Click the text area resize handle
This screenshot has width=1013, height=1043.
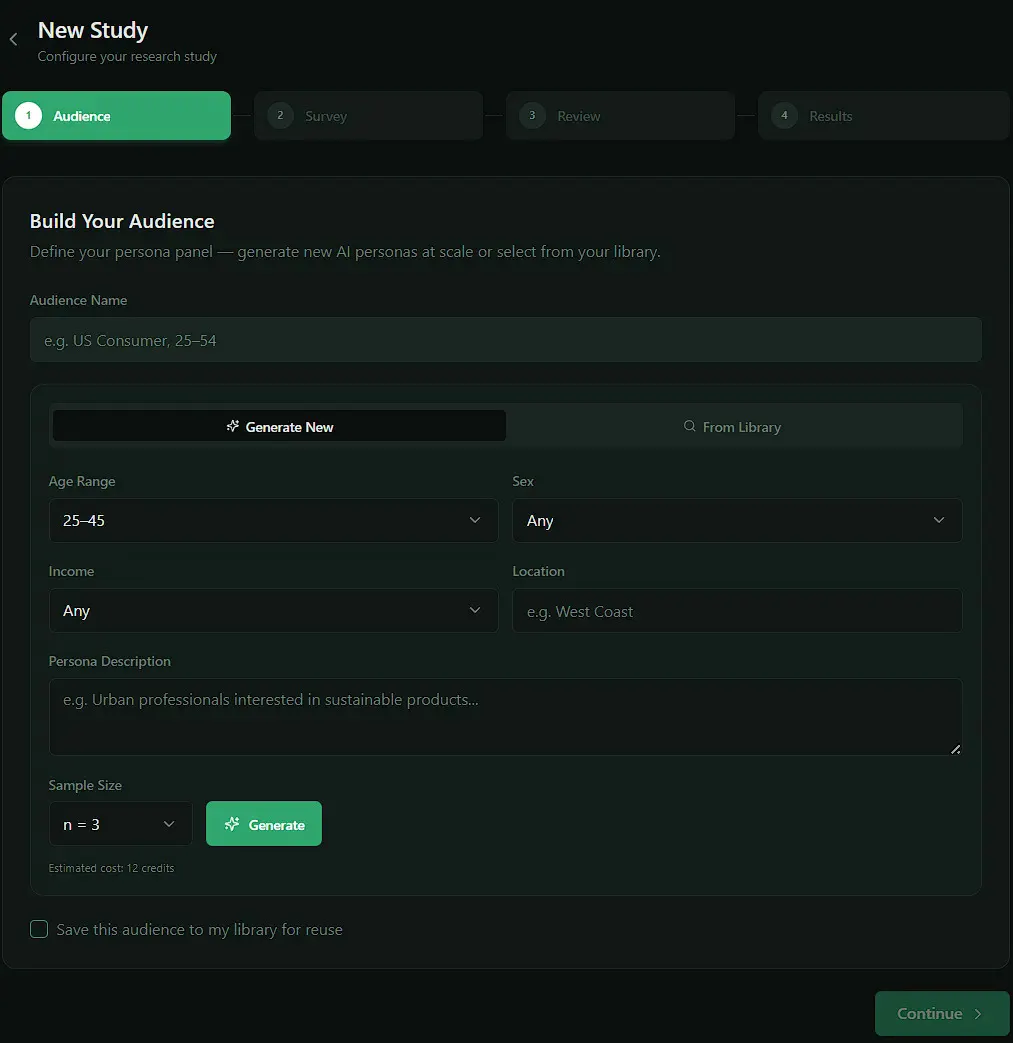[956, 749]
